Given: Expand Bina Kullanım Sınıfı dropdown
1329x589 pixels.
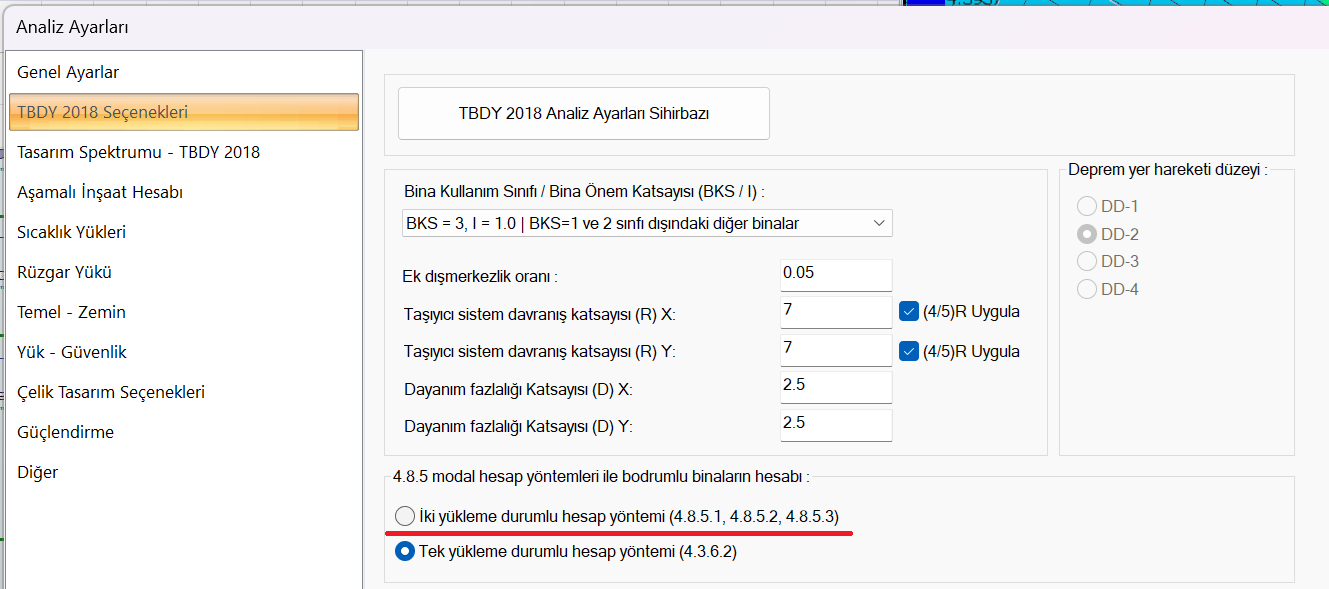Looking at the screenshot, I should [647, 223].
